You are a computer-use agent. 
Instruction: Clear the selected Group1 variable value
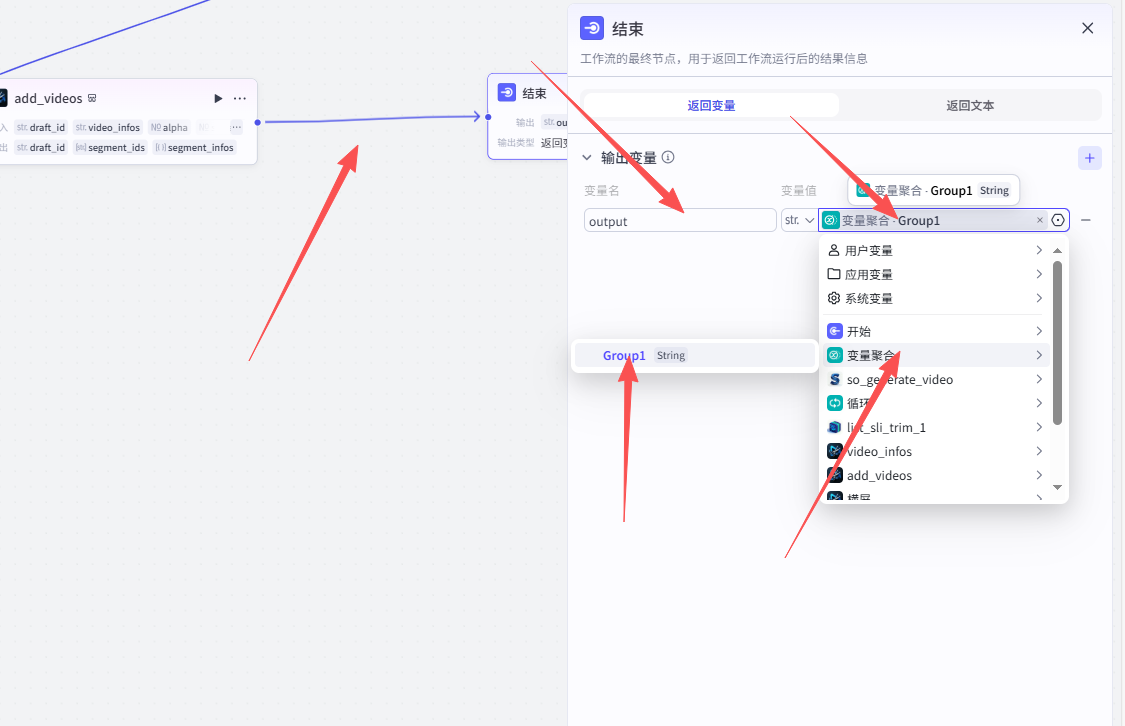[1039, 220]
